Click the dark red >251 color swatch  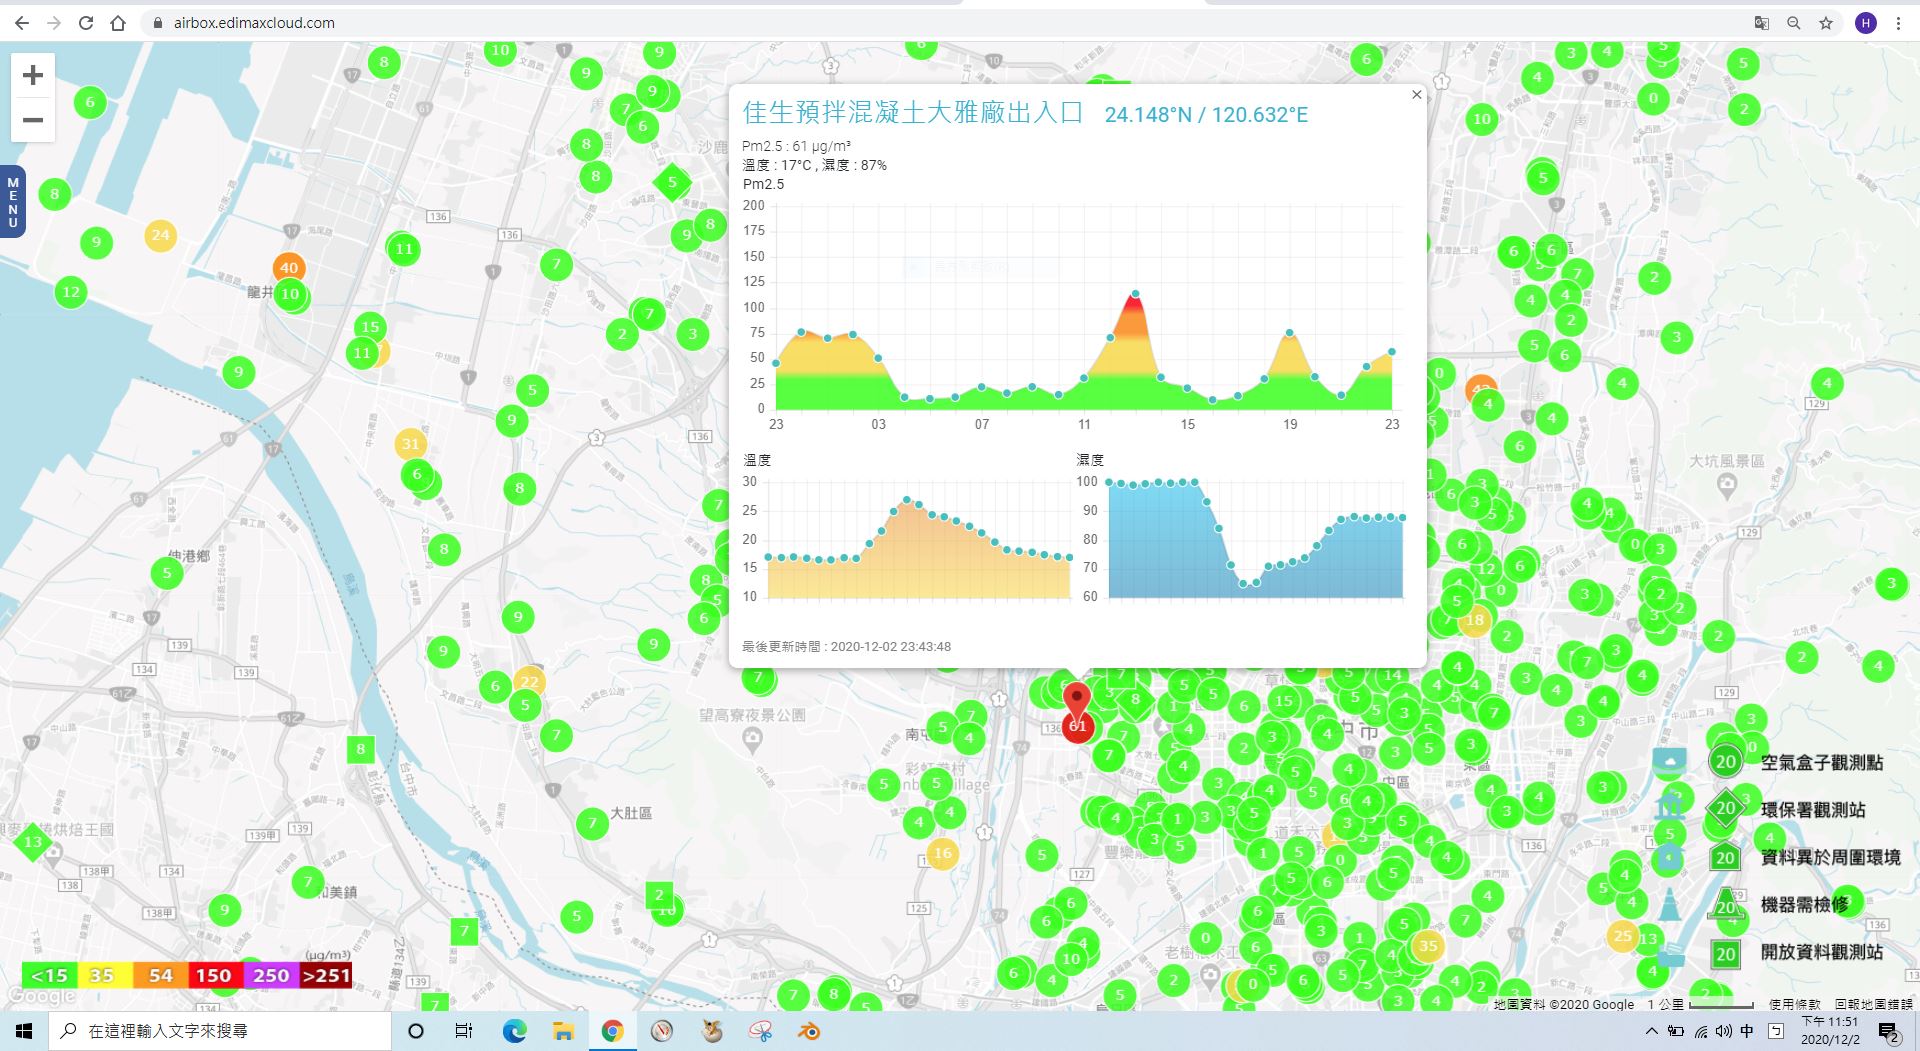pos(326,975)
